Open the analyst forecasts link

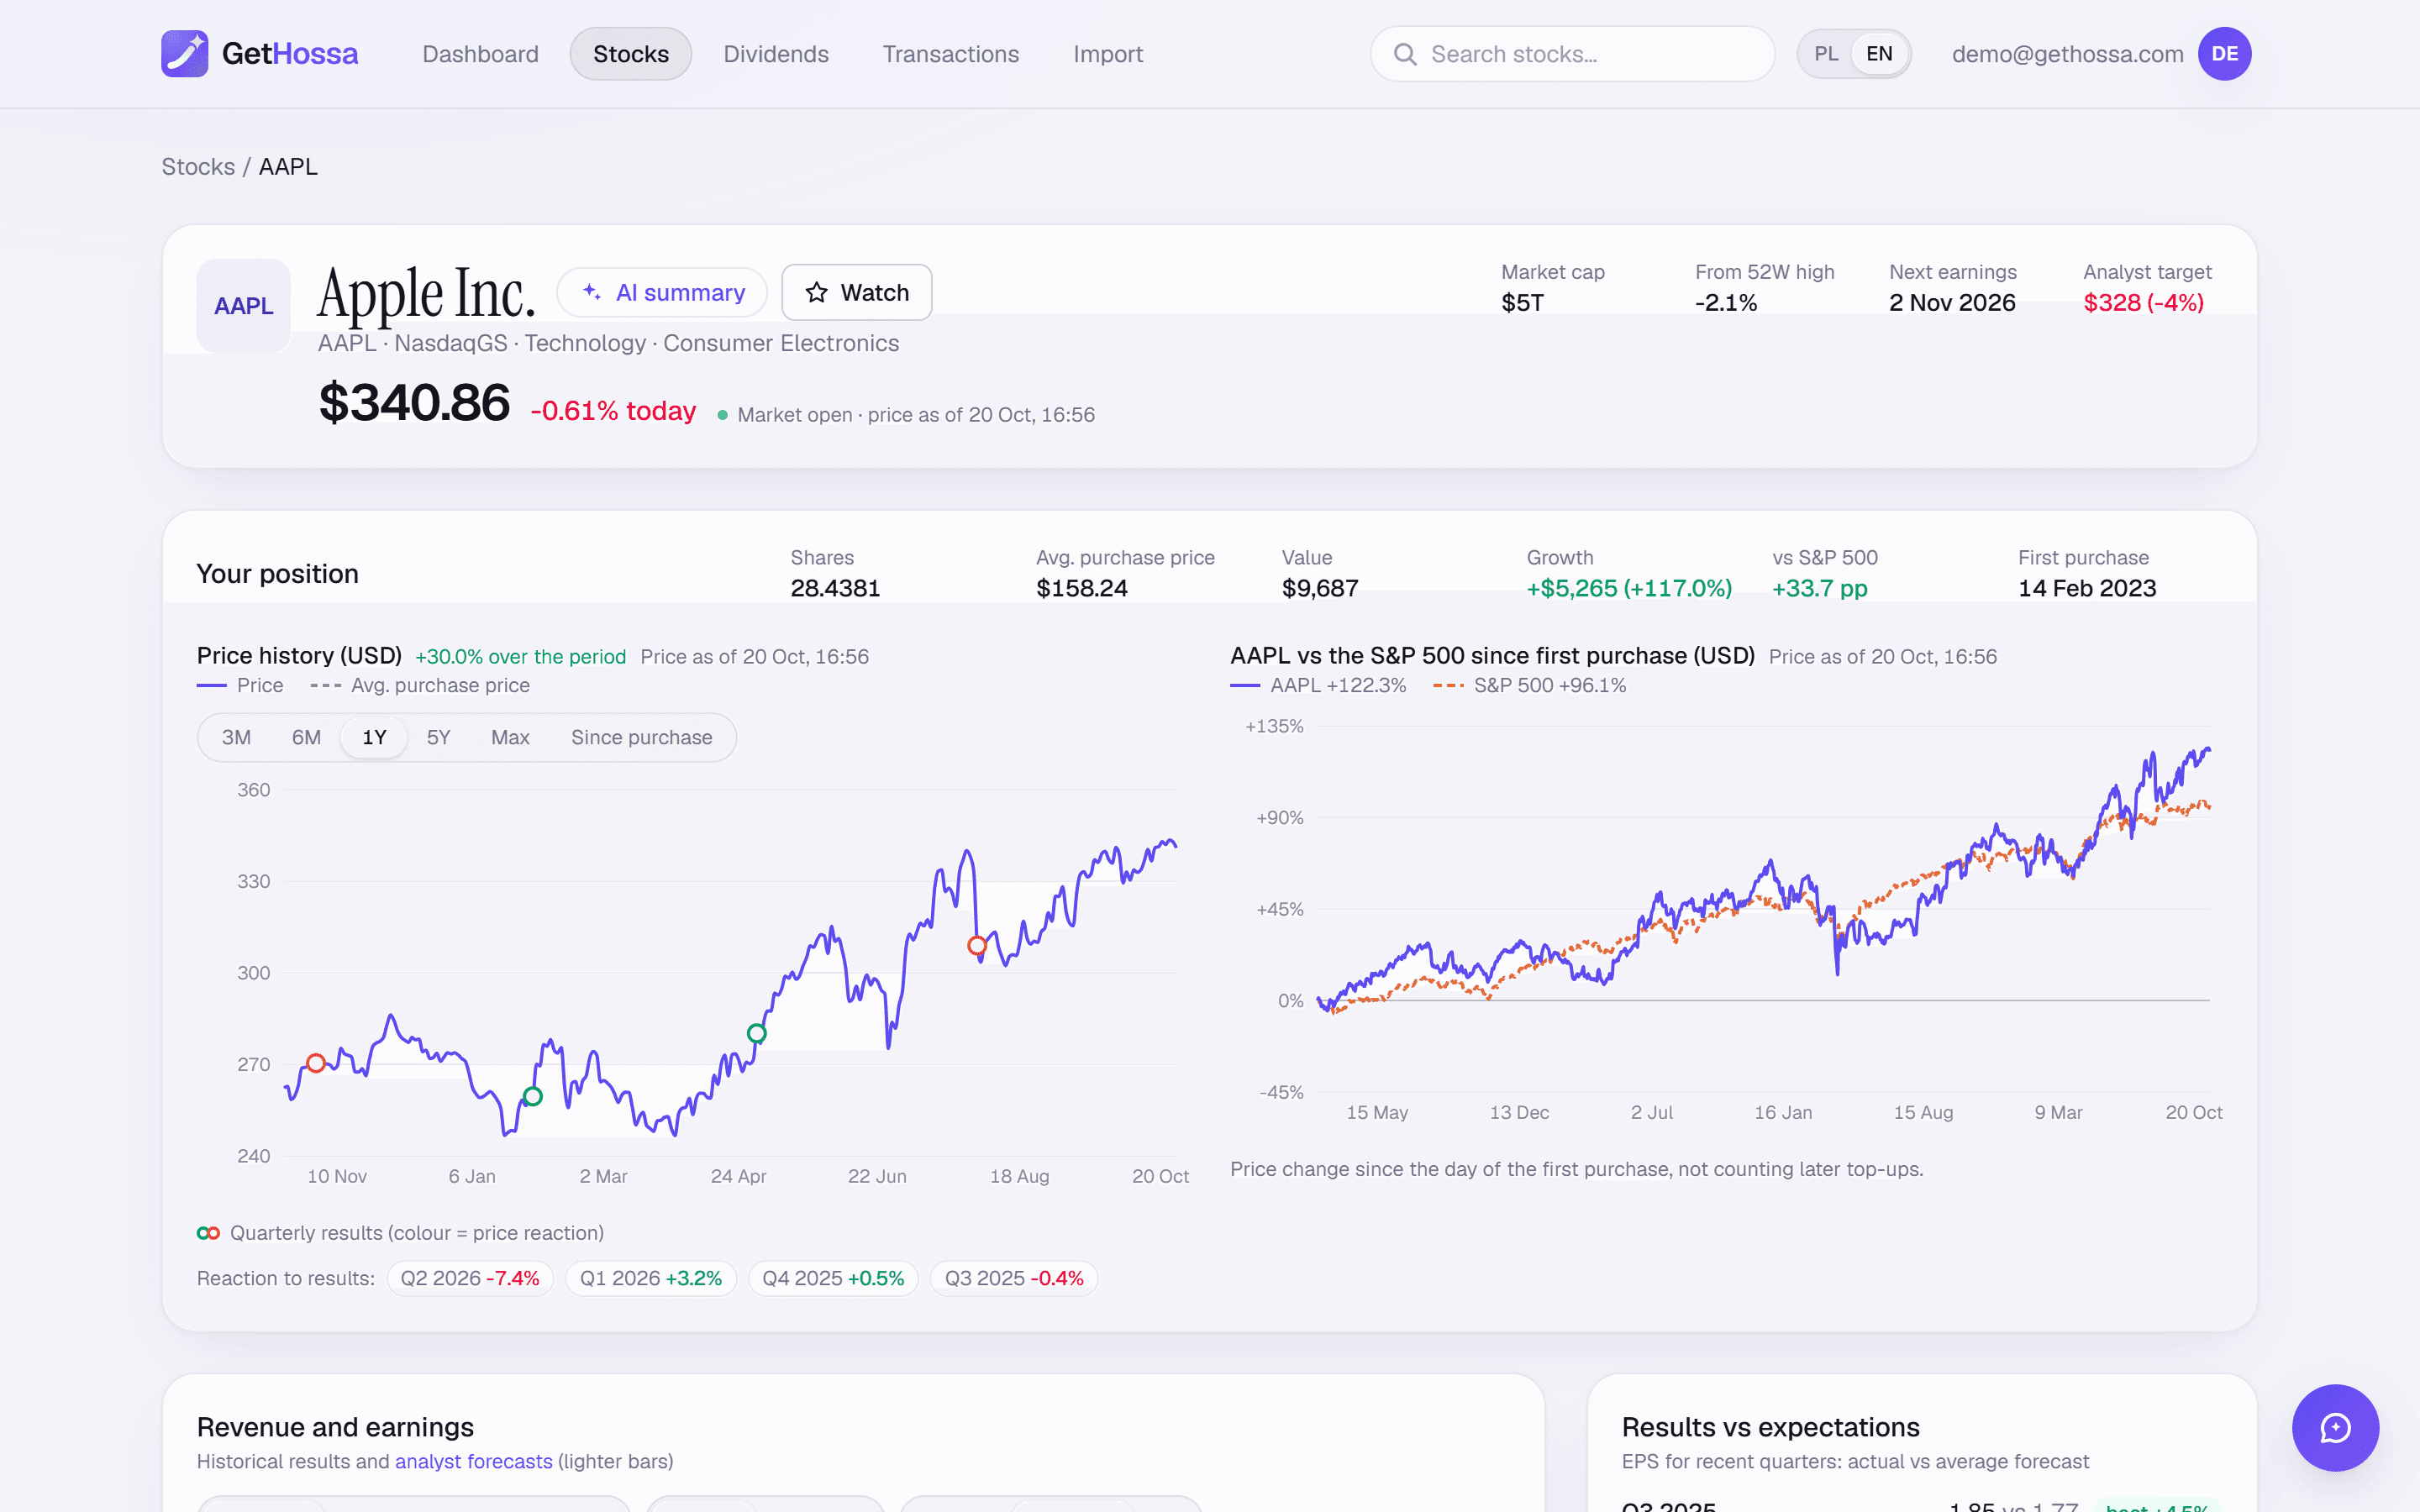473,1461
